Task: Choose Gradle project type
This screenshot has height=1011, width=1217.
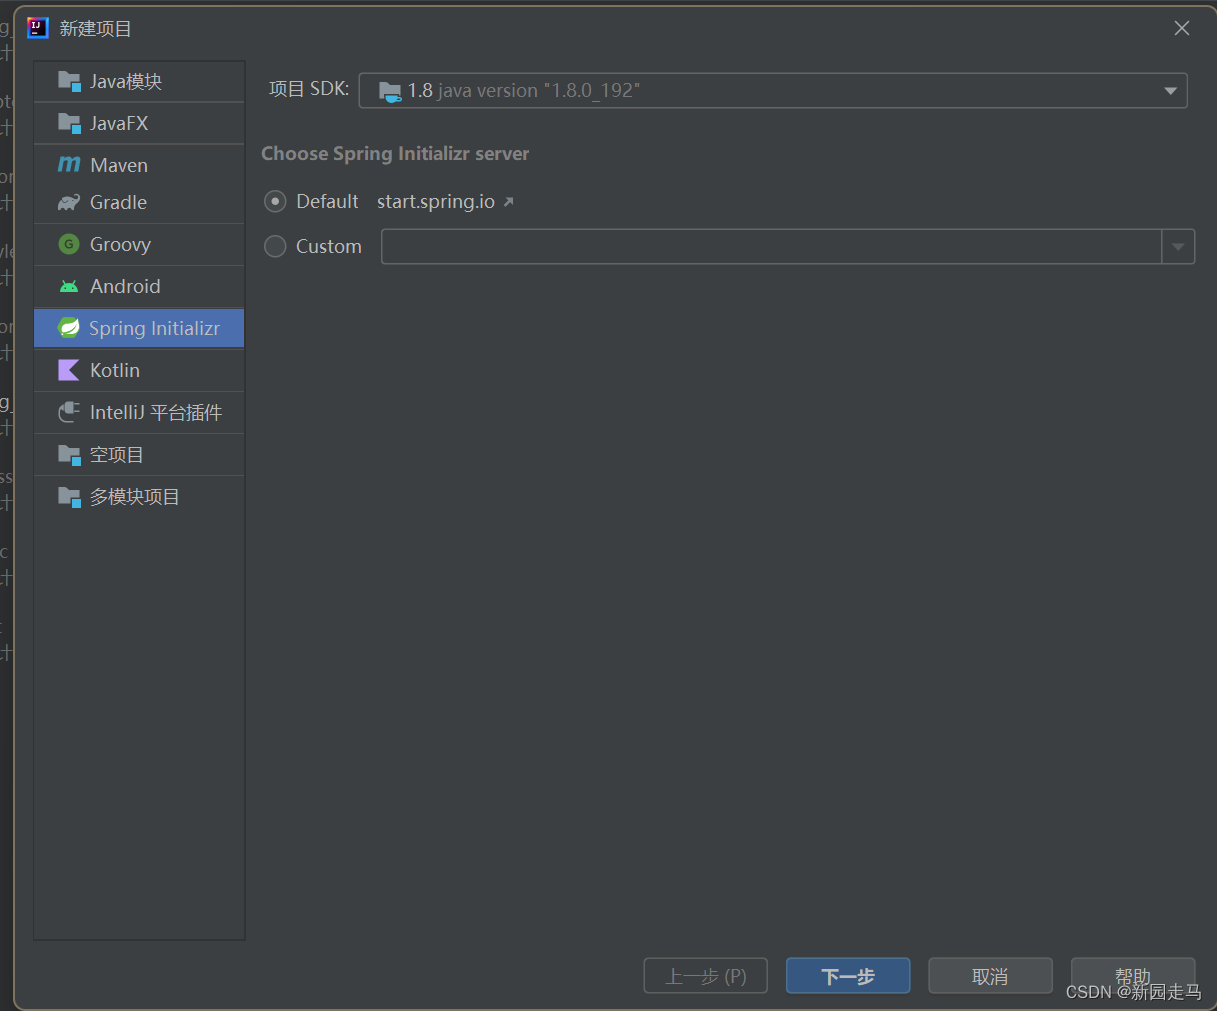Action: [x=139, y=202]
